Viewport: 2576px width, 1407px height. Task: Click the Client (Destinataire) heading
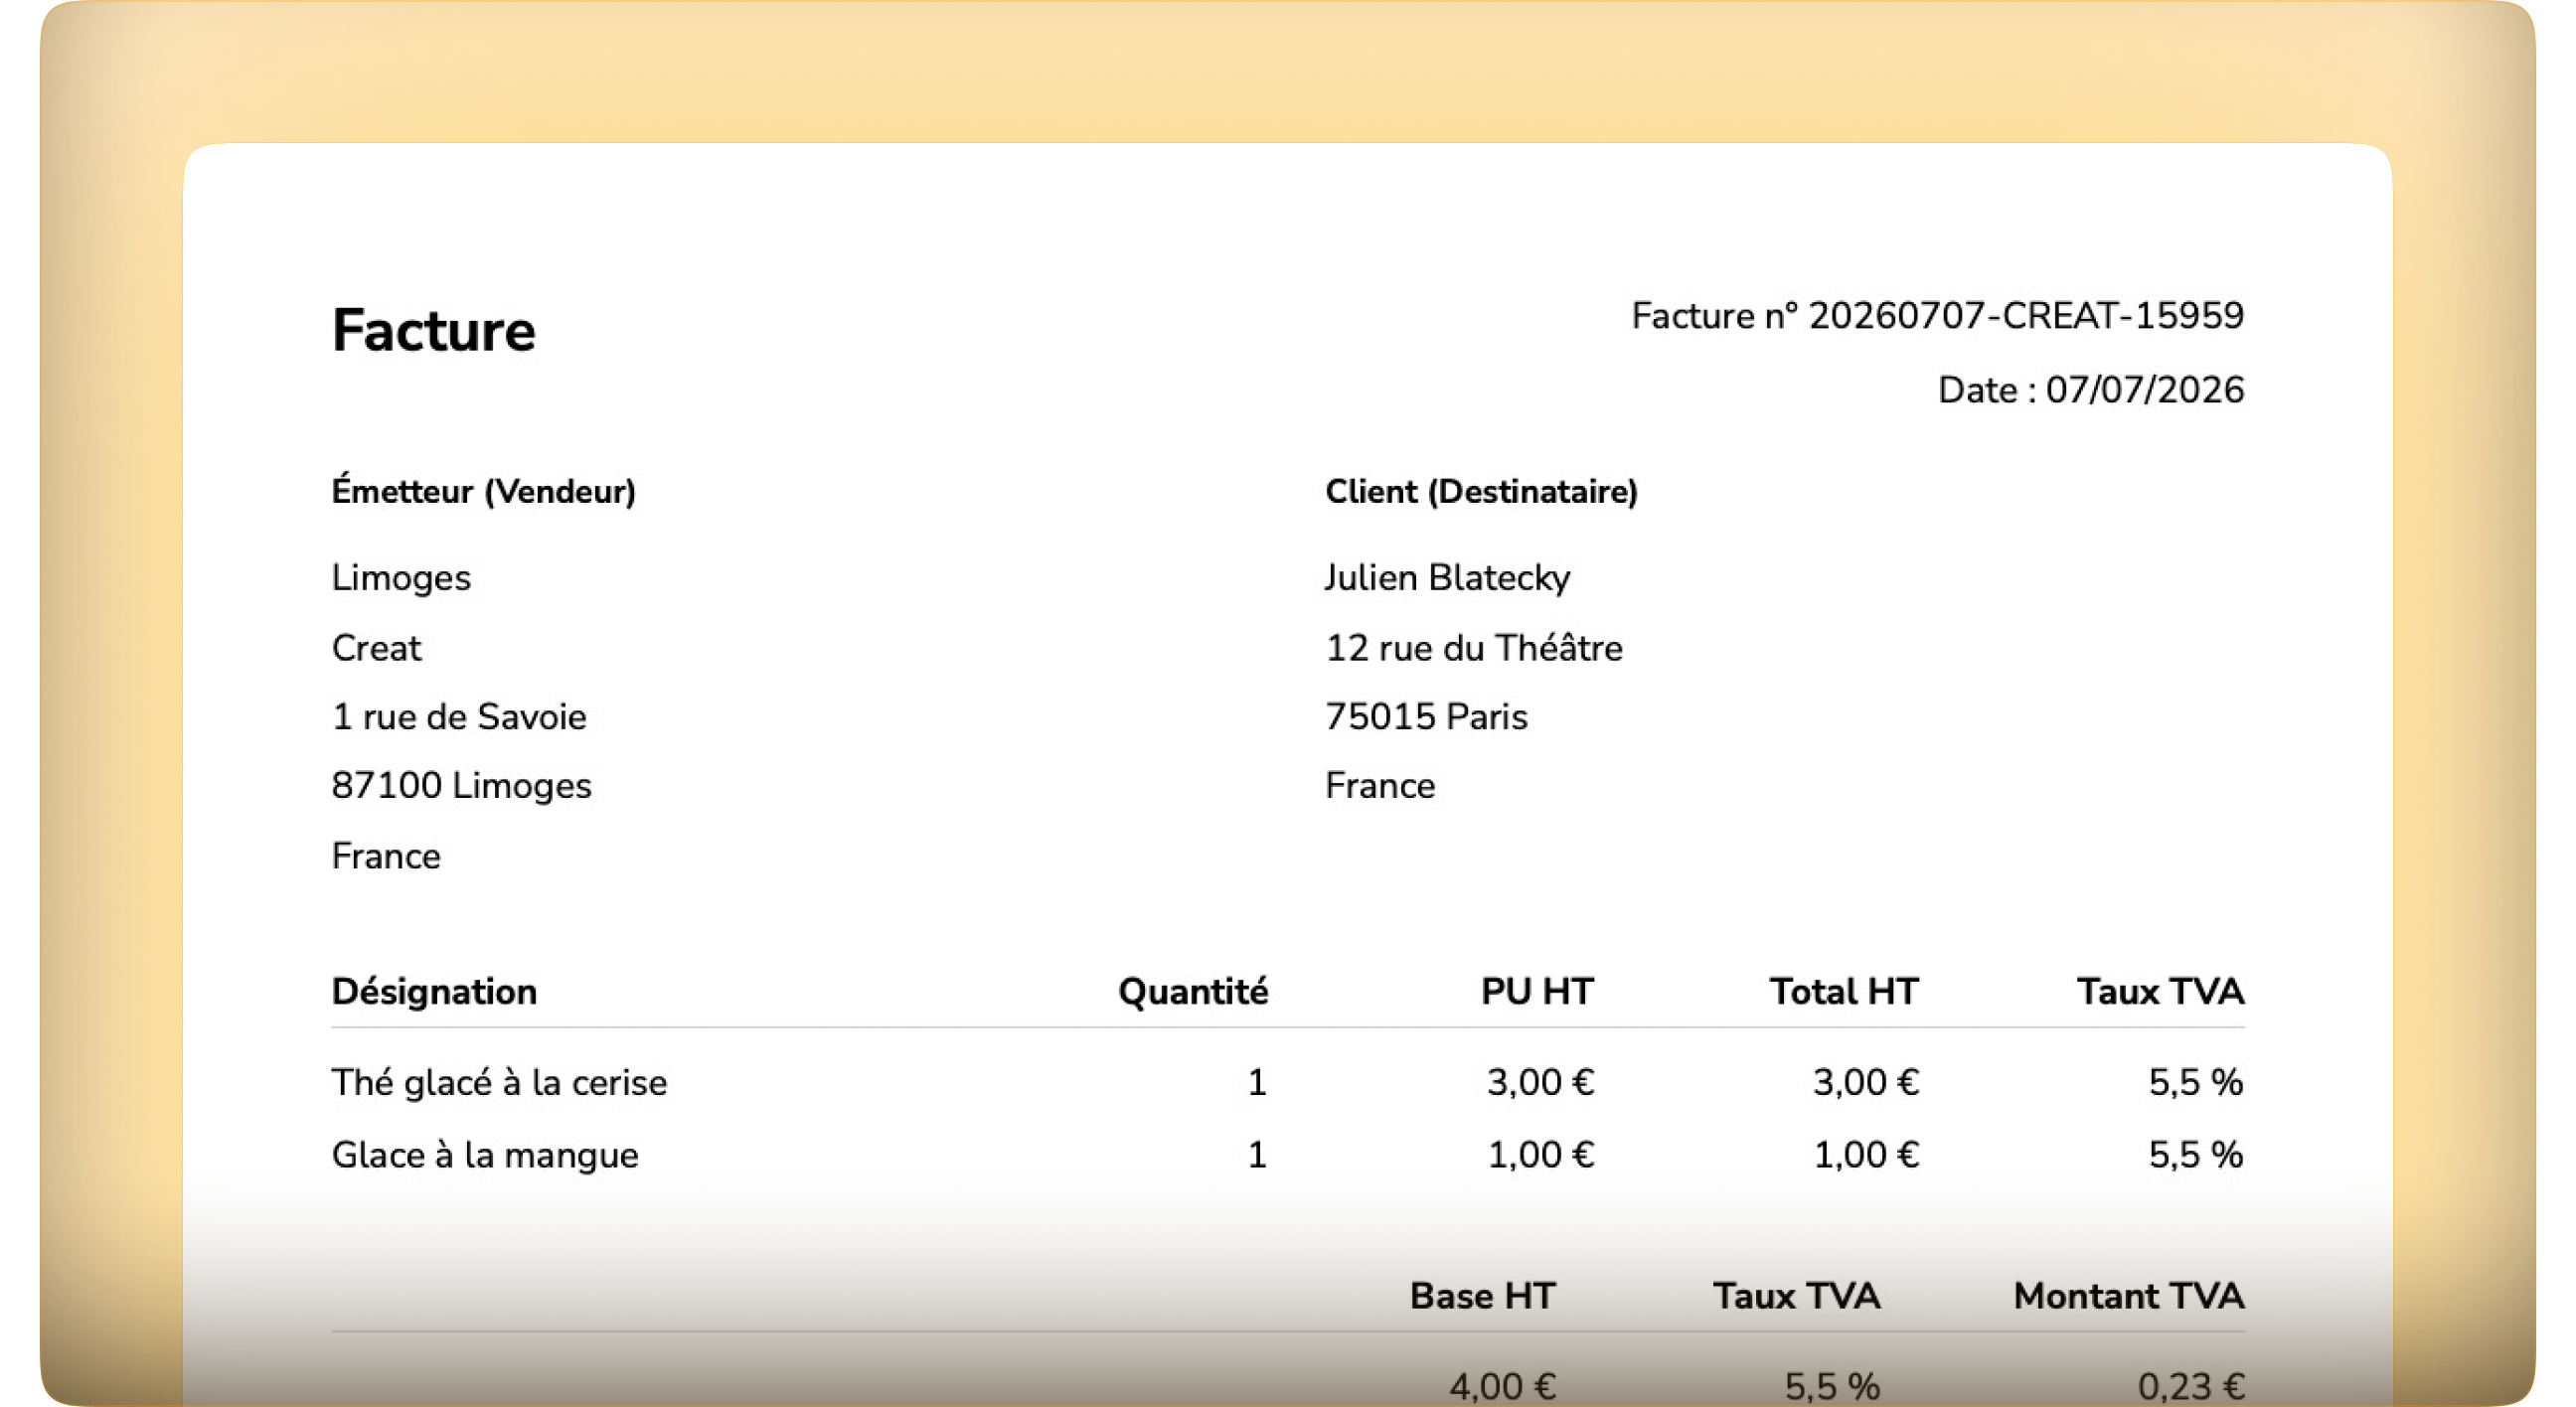[x=1481, y=492]
